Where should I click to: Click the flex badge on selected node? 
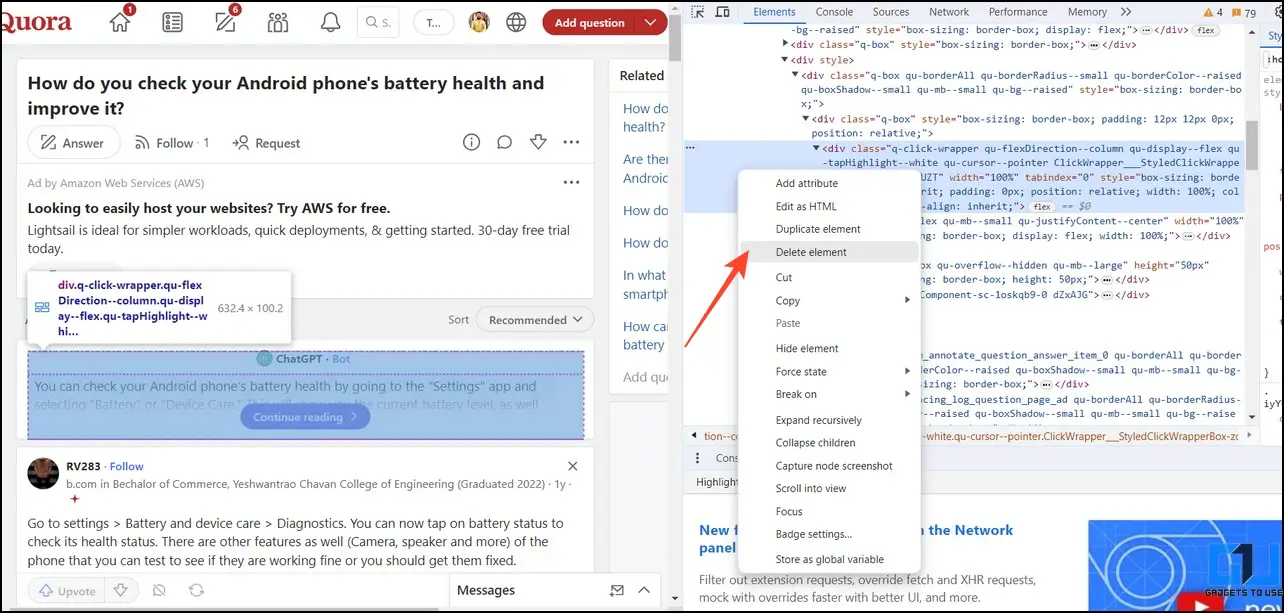[1042, 206]
